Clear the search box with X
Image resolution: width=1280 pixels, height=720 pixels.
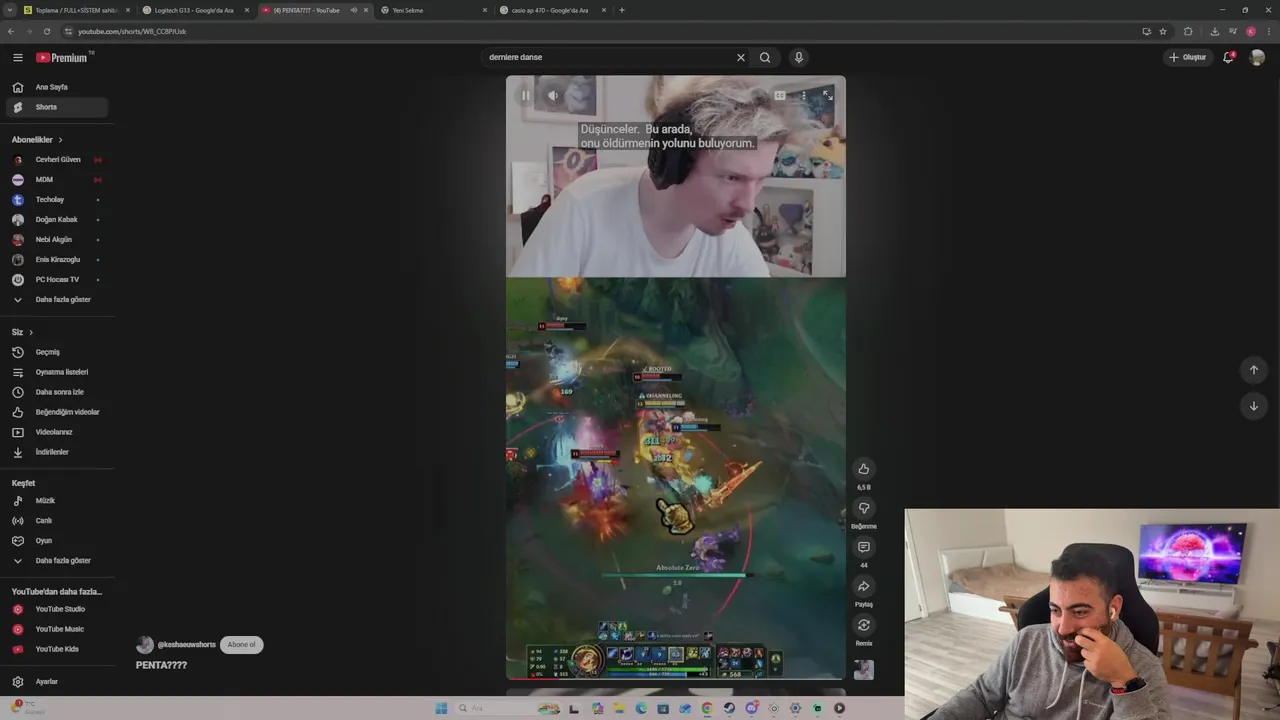(741, 58)
